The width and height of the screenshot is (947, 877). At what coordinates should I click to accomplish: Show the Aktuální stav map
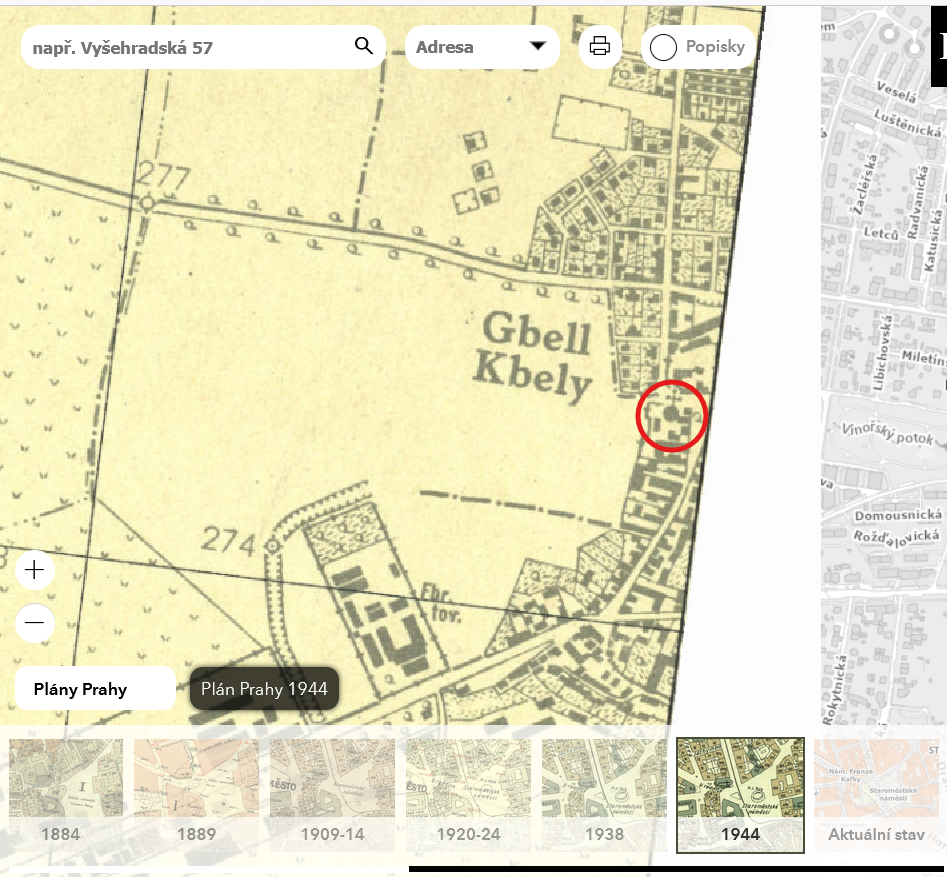[877, 795]
